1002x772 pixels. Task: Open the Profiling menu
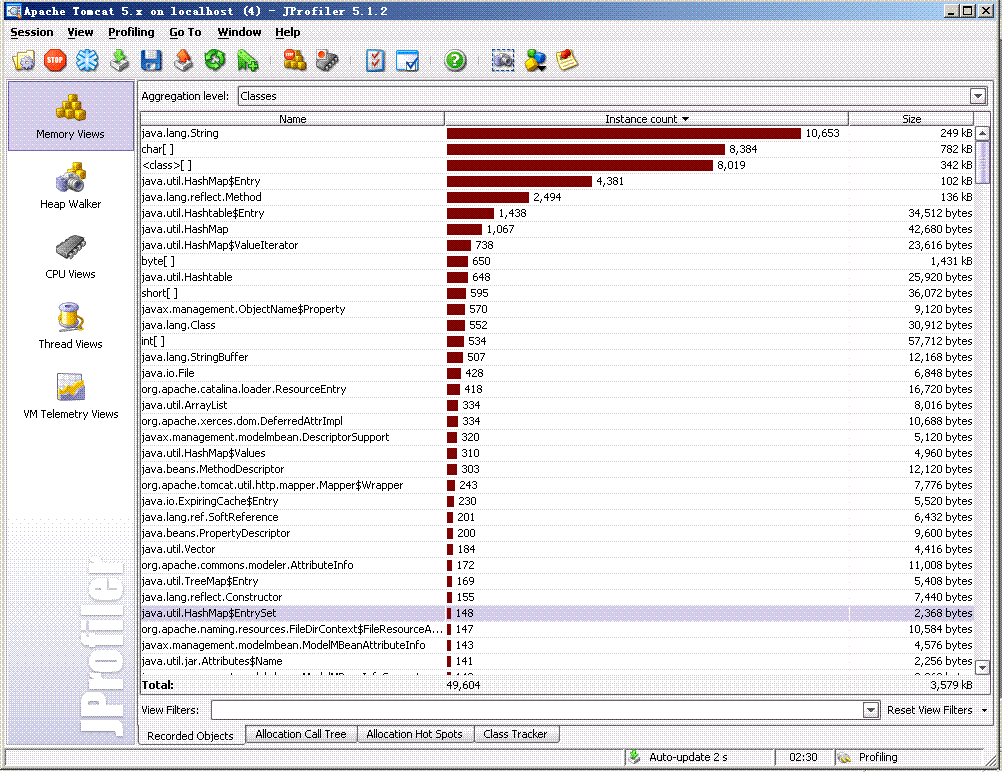coord(131,32)
